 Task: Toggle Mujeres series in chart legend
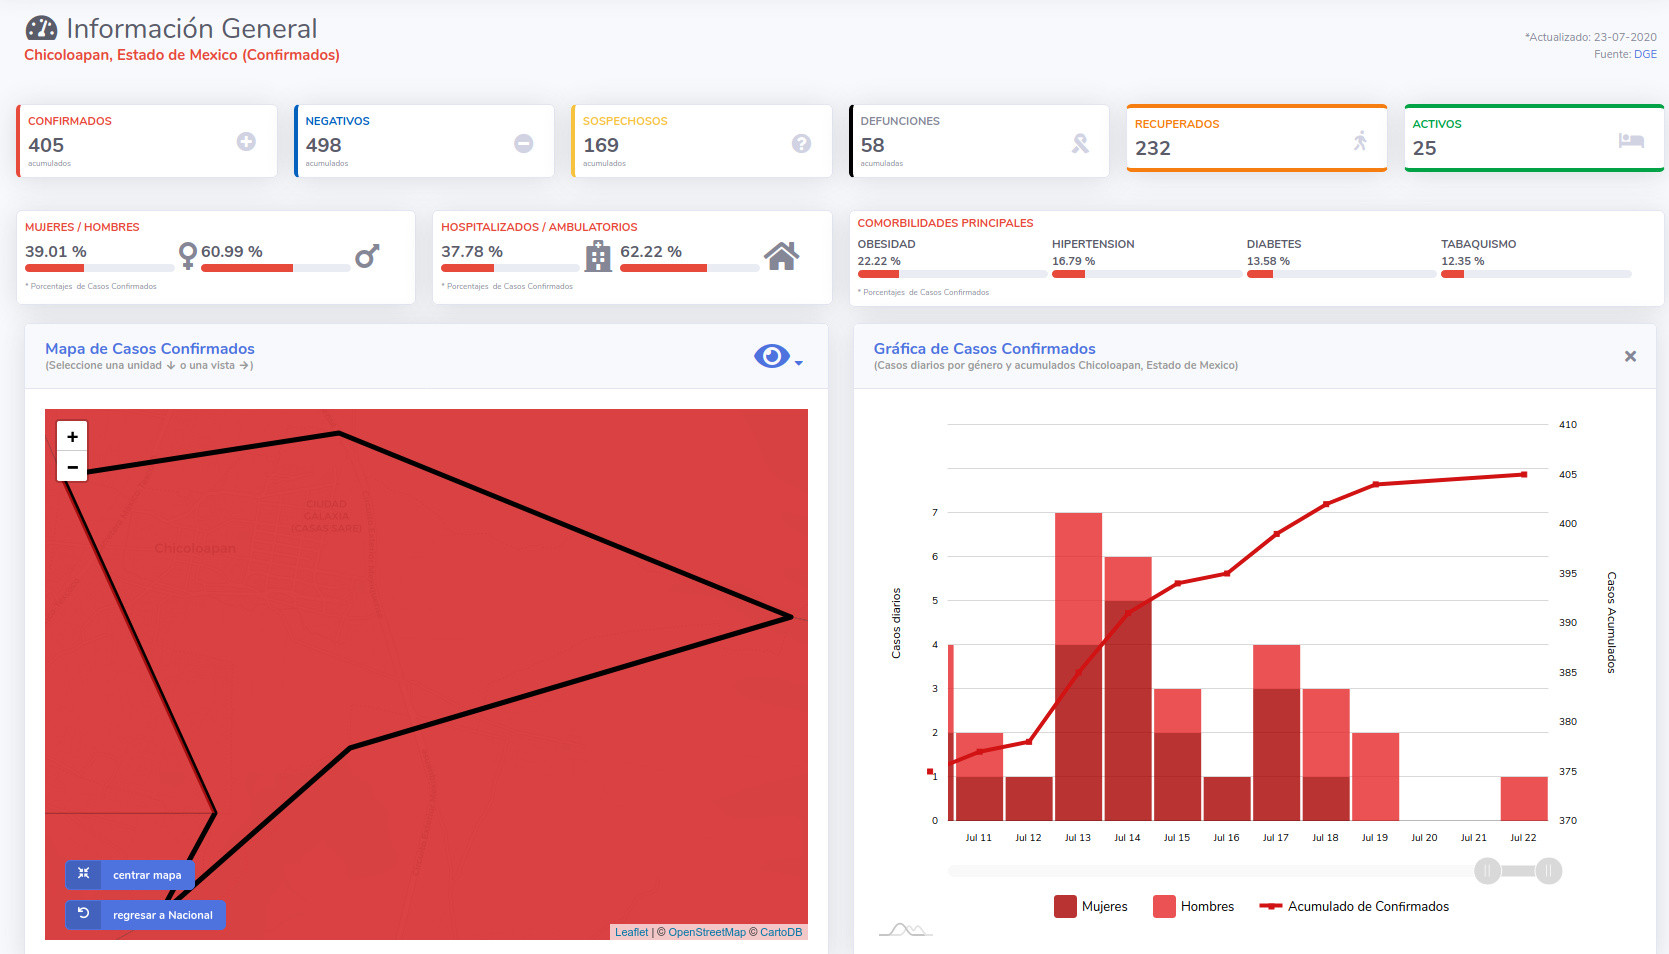[1091, 906]
